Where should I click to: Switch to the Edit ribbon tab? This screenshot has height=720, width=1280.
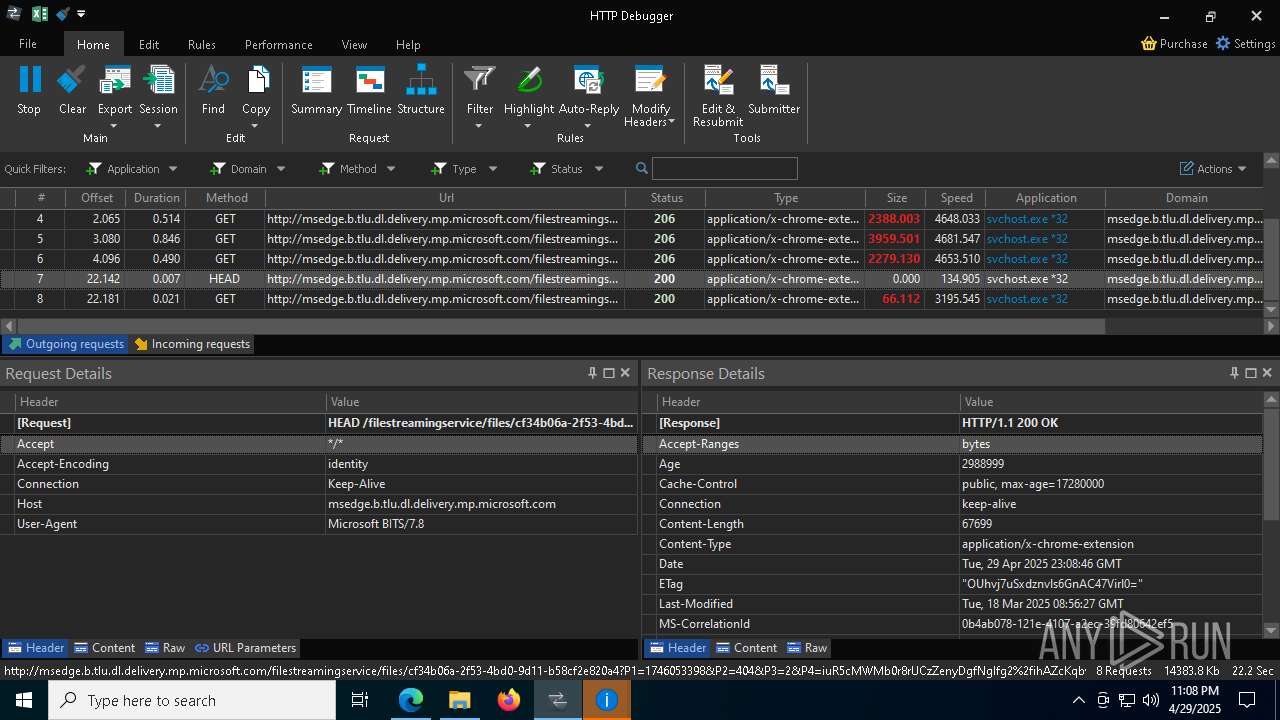click(x=149, y=44)
